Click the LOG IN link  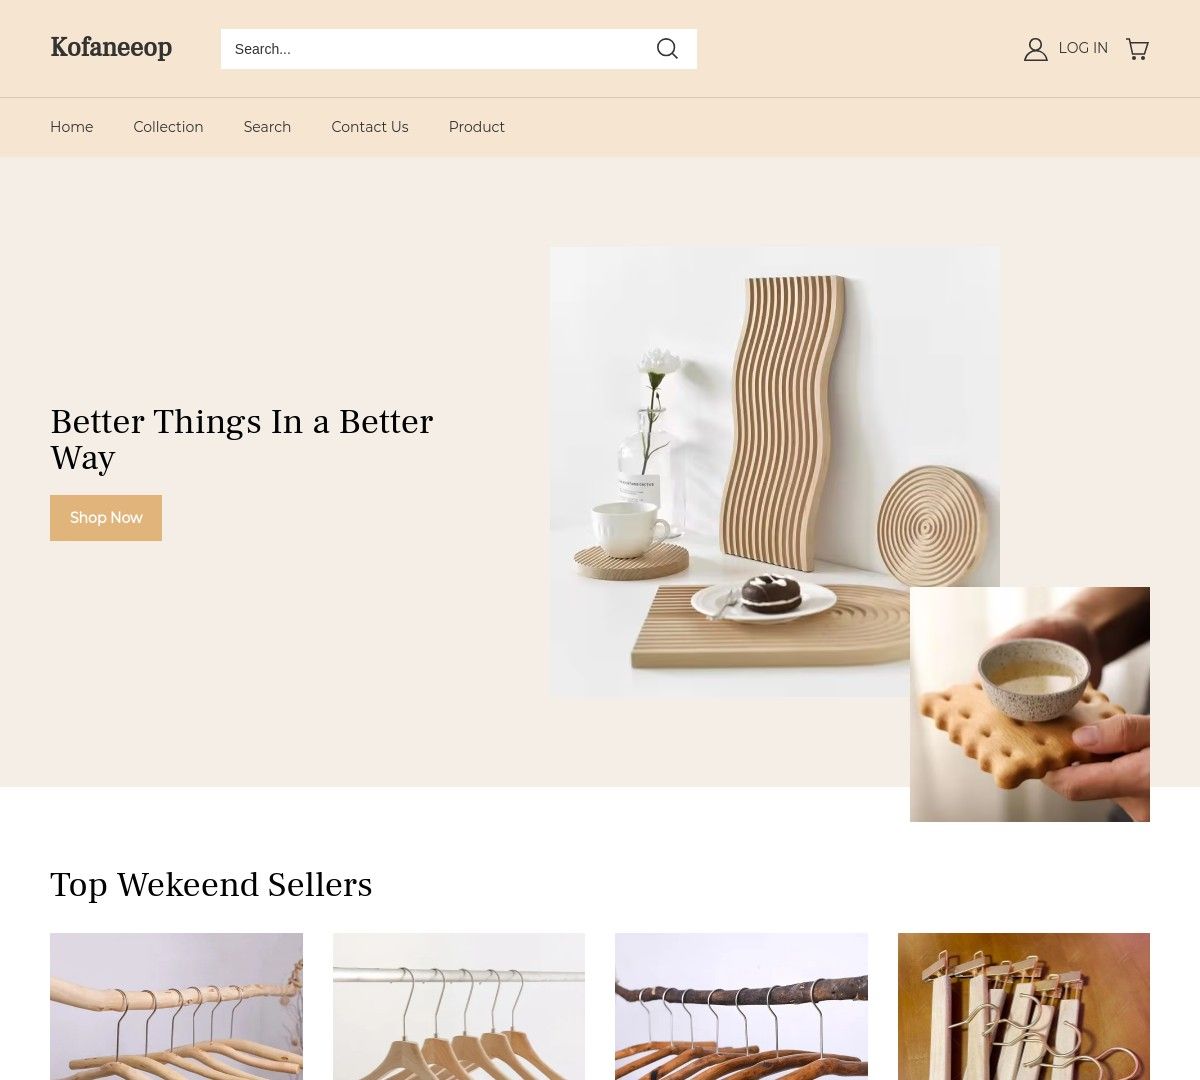[1083, 48]
